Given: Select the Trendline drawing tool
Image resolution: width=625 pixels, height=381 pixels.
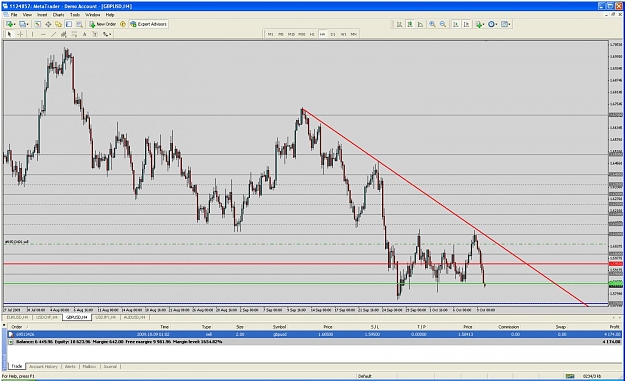Looking at the screenshot, I should 53,35.
